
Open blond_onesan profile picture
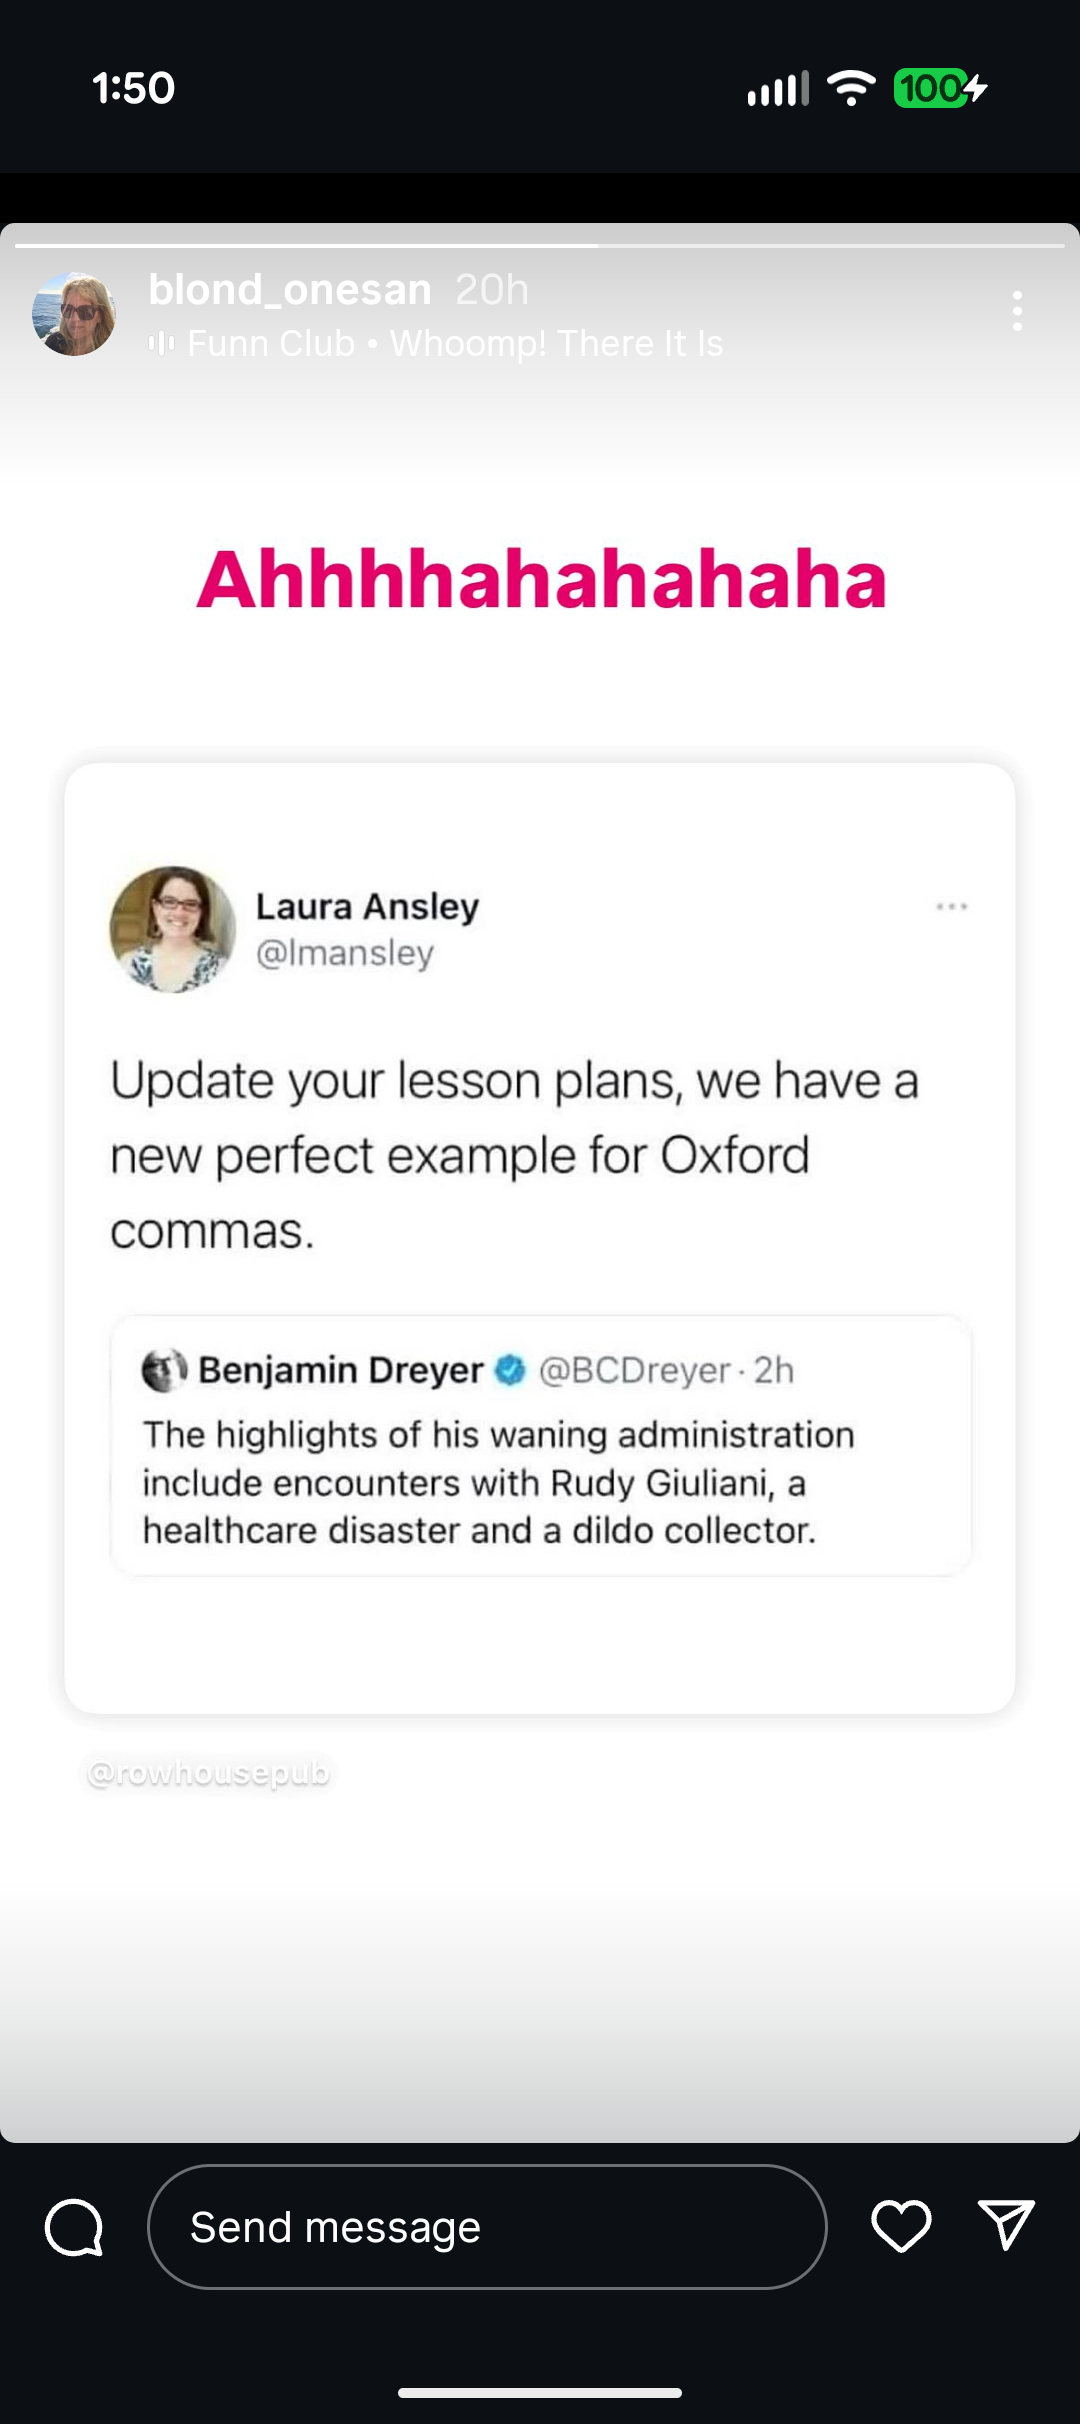[x=74, y=314]
